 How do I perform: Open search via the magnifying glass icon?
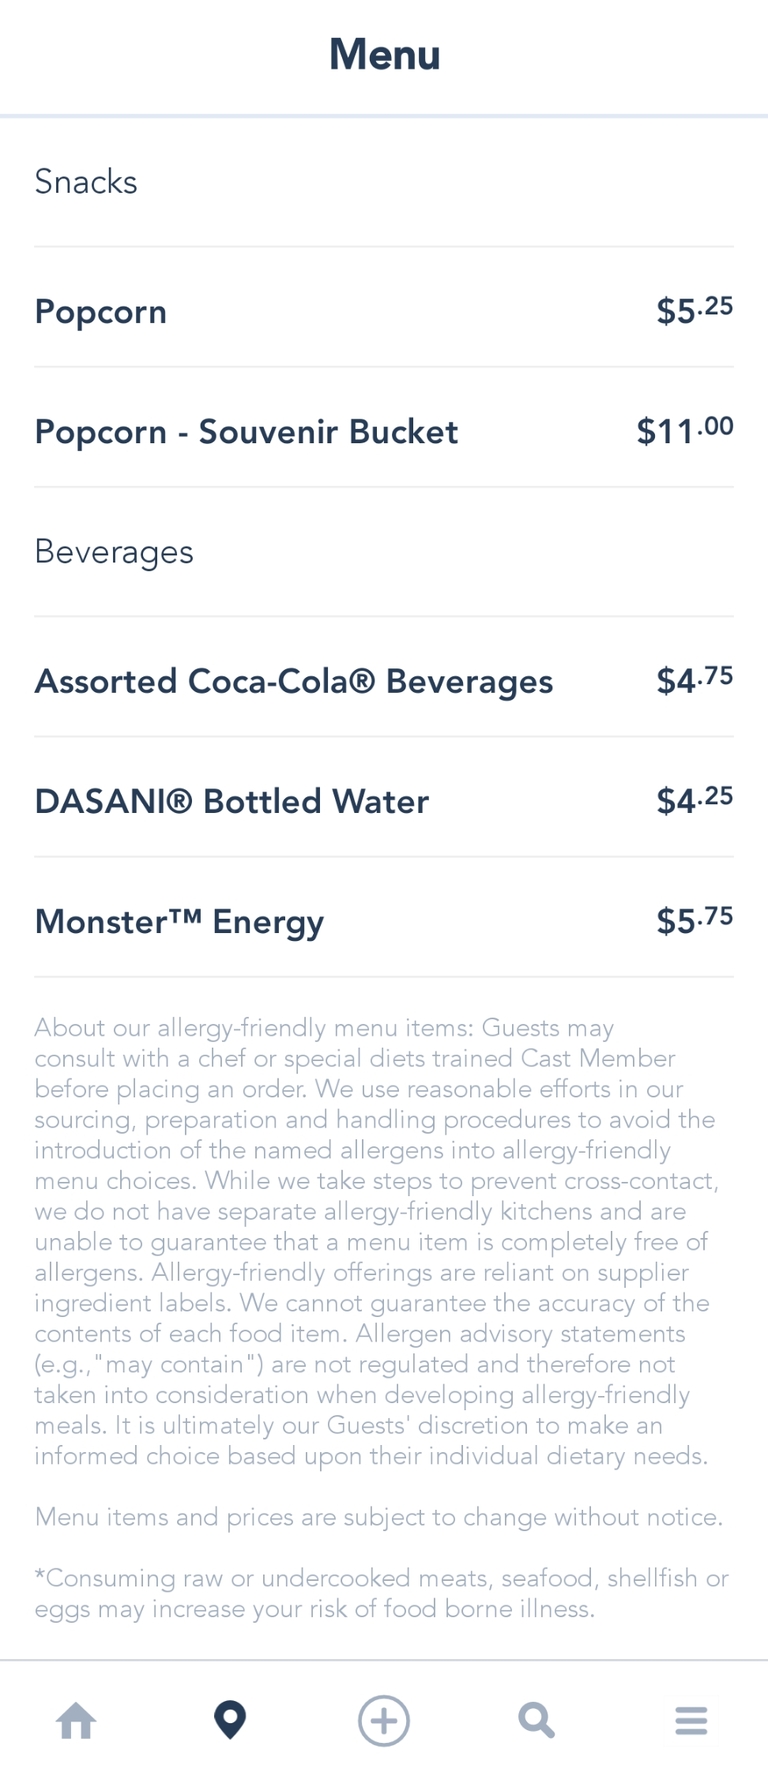[536, 1721]
